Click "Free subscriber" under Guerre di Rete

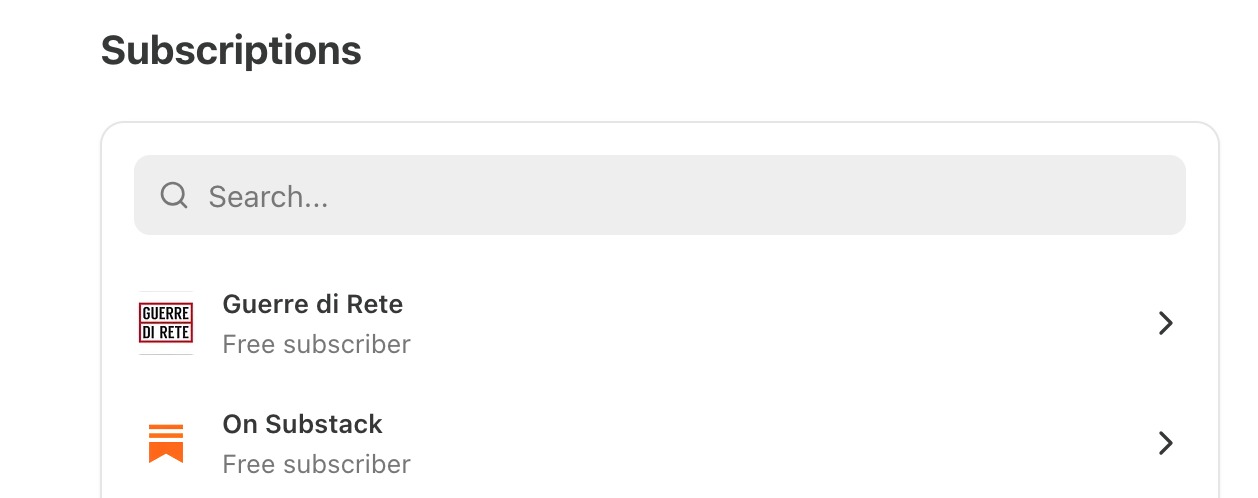(316, 345)
